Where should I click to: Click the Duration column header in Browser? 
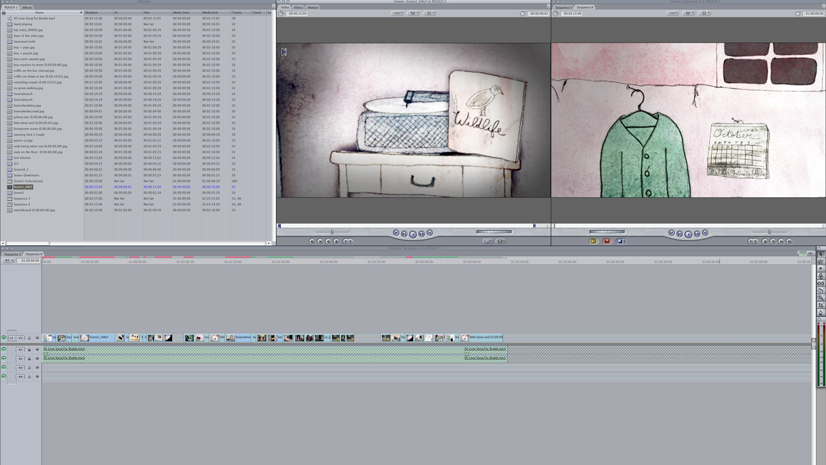pos(99,12)
